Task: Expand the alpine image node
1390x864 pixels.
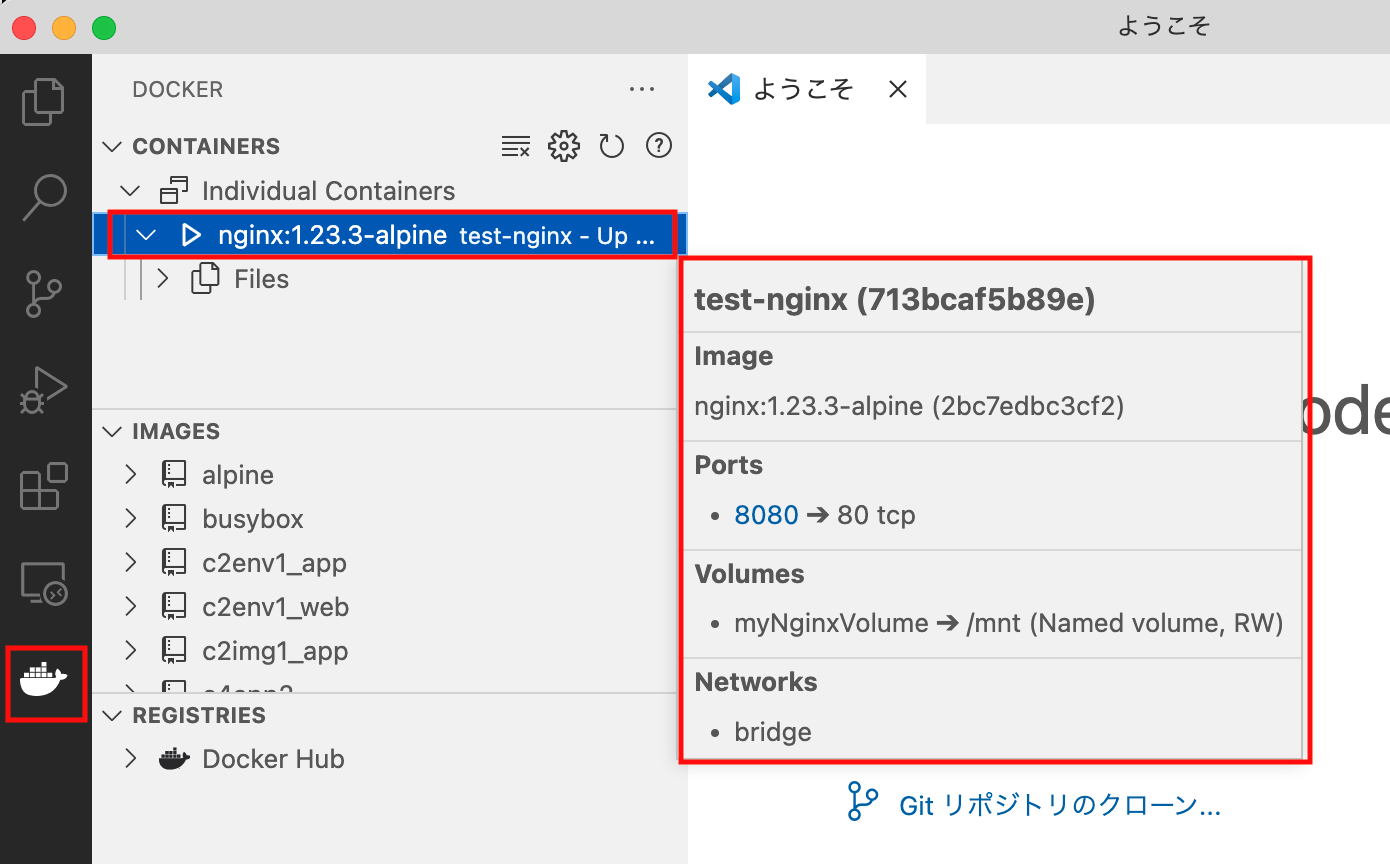Action: (x=130, y=474)
